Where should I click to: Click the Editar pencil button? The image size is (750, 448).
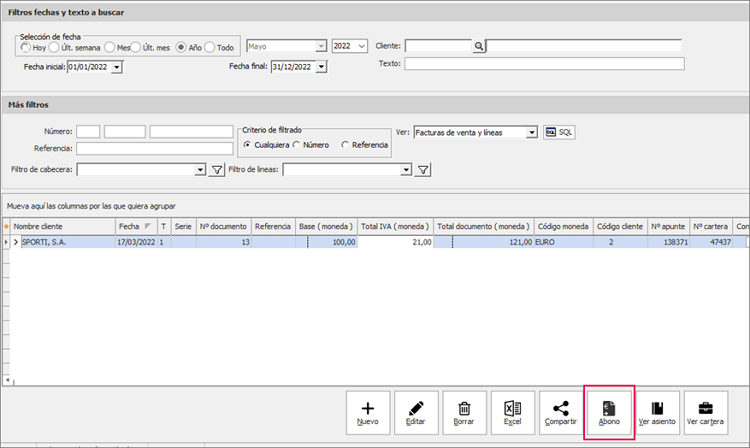pos(416,413)
